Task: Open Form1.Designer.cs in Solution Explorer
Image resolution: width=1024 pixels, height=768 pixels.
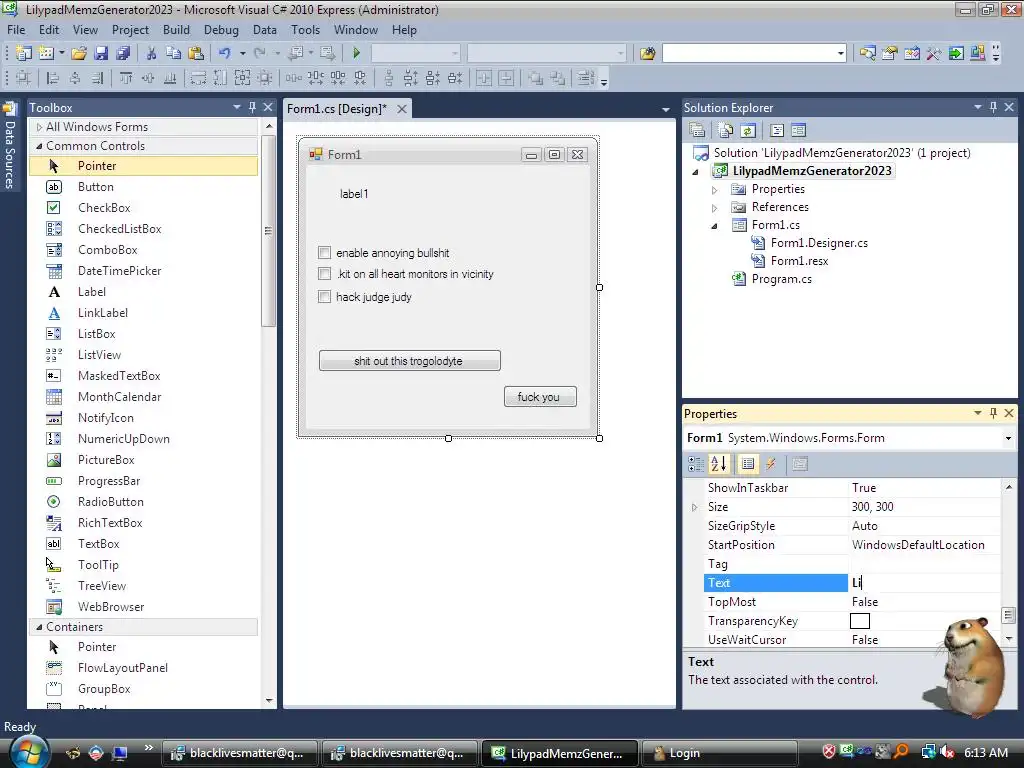Action: click(819, 243)
